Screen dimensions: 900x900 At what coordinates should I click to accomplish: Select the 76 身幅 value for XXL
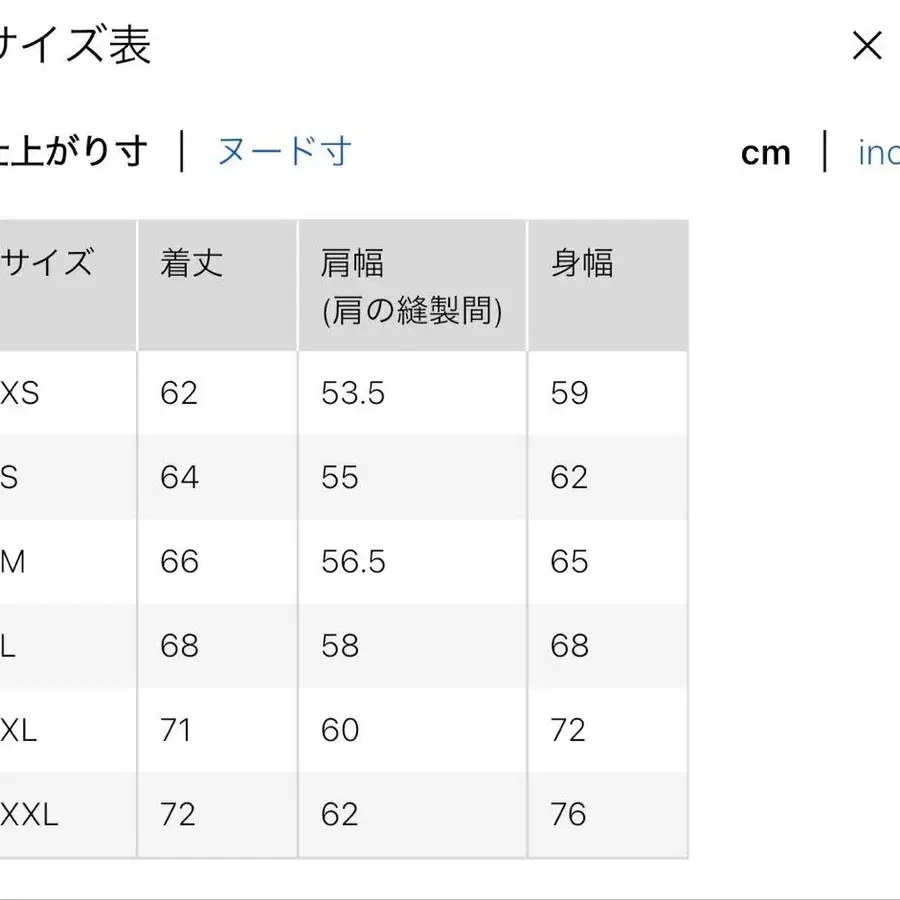click(x=568, y=813)
